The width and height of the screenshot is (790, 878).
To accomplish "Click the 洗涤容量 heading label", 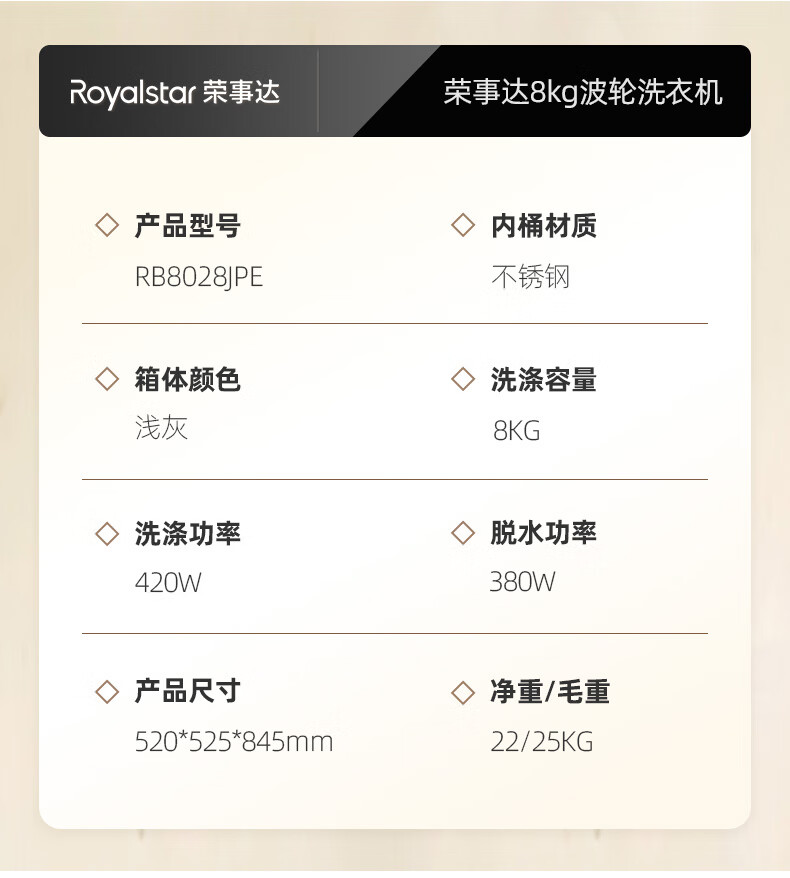I will coord(543,380).
